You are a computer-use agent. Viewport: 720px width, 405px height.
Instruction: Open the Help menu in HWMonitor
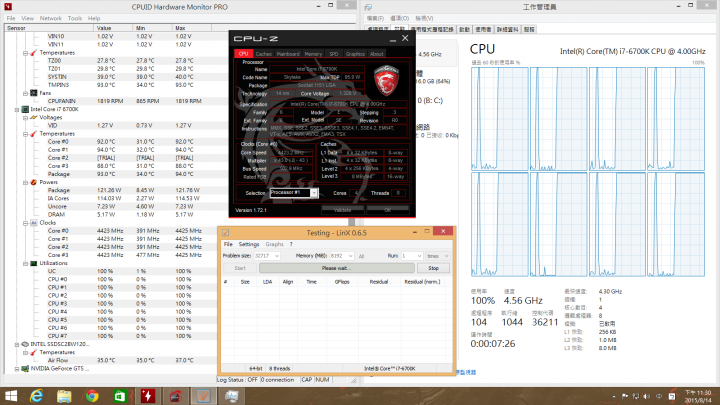(94, 18)
